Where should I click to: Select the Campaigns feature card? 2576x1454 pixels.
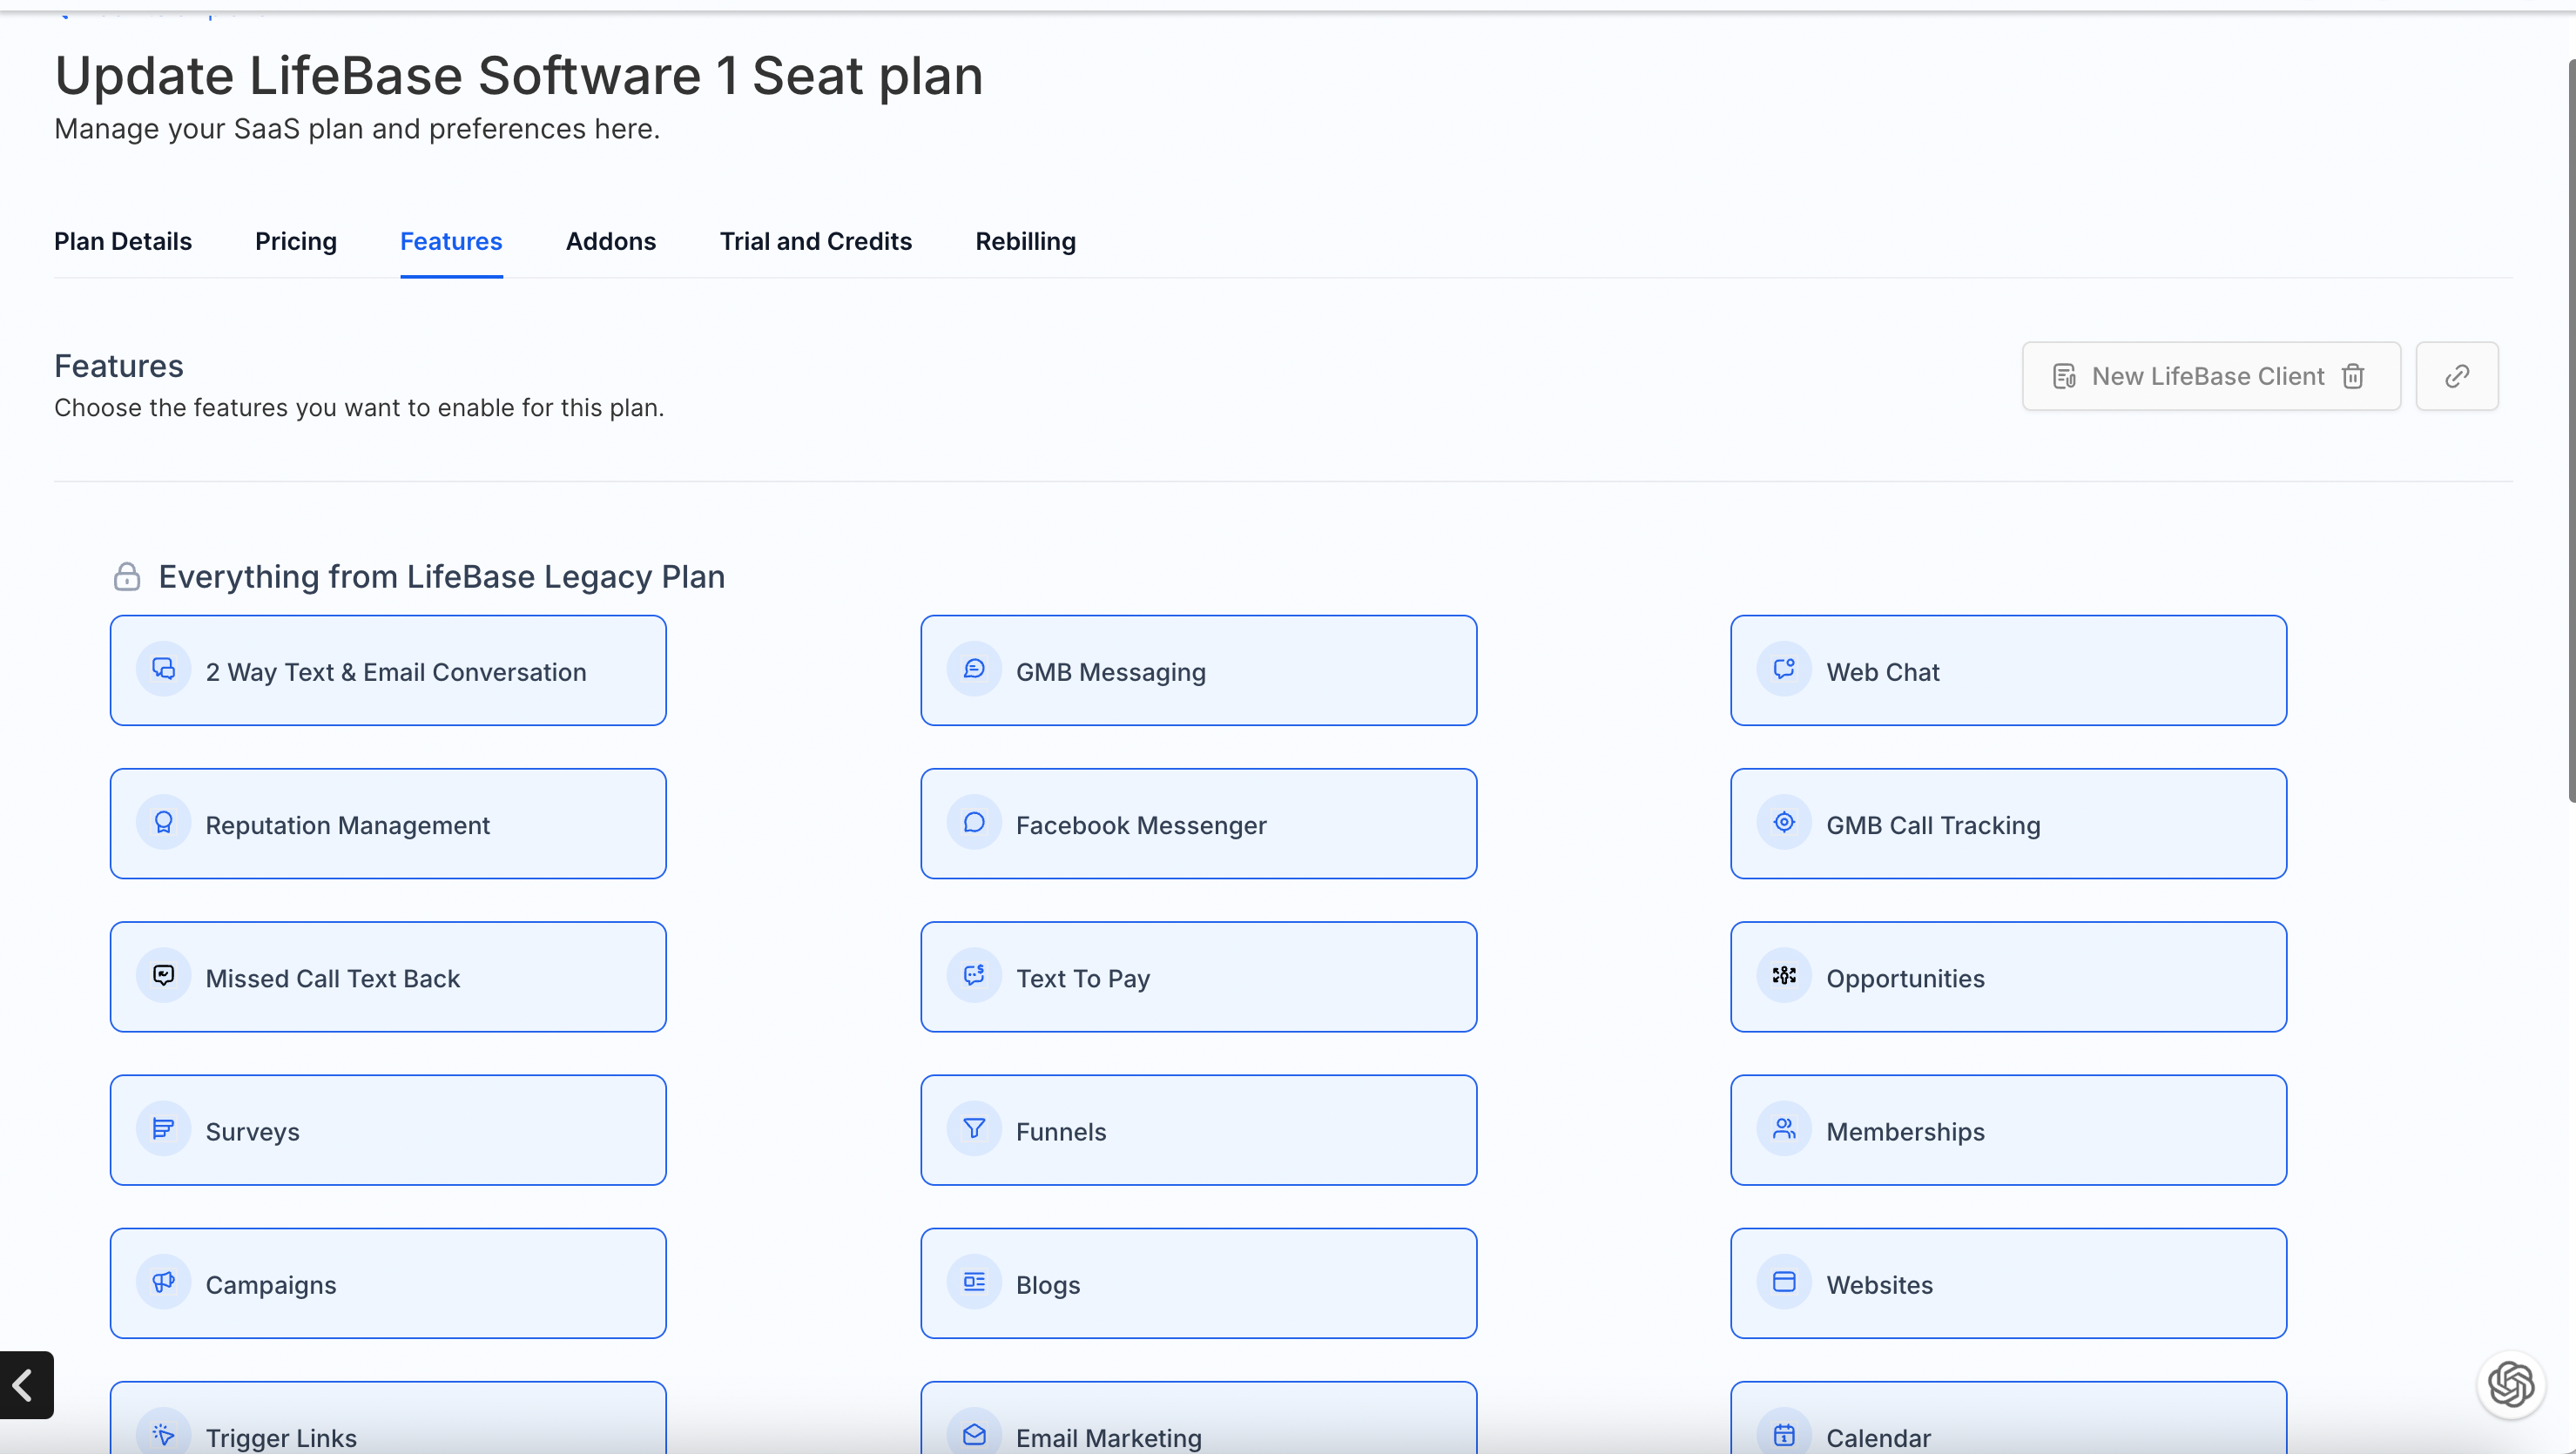(x=388, y=1283)
